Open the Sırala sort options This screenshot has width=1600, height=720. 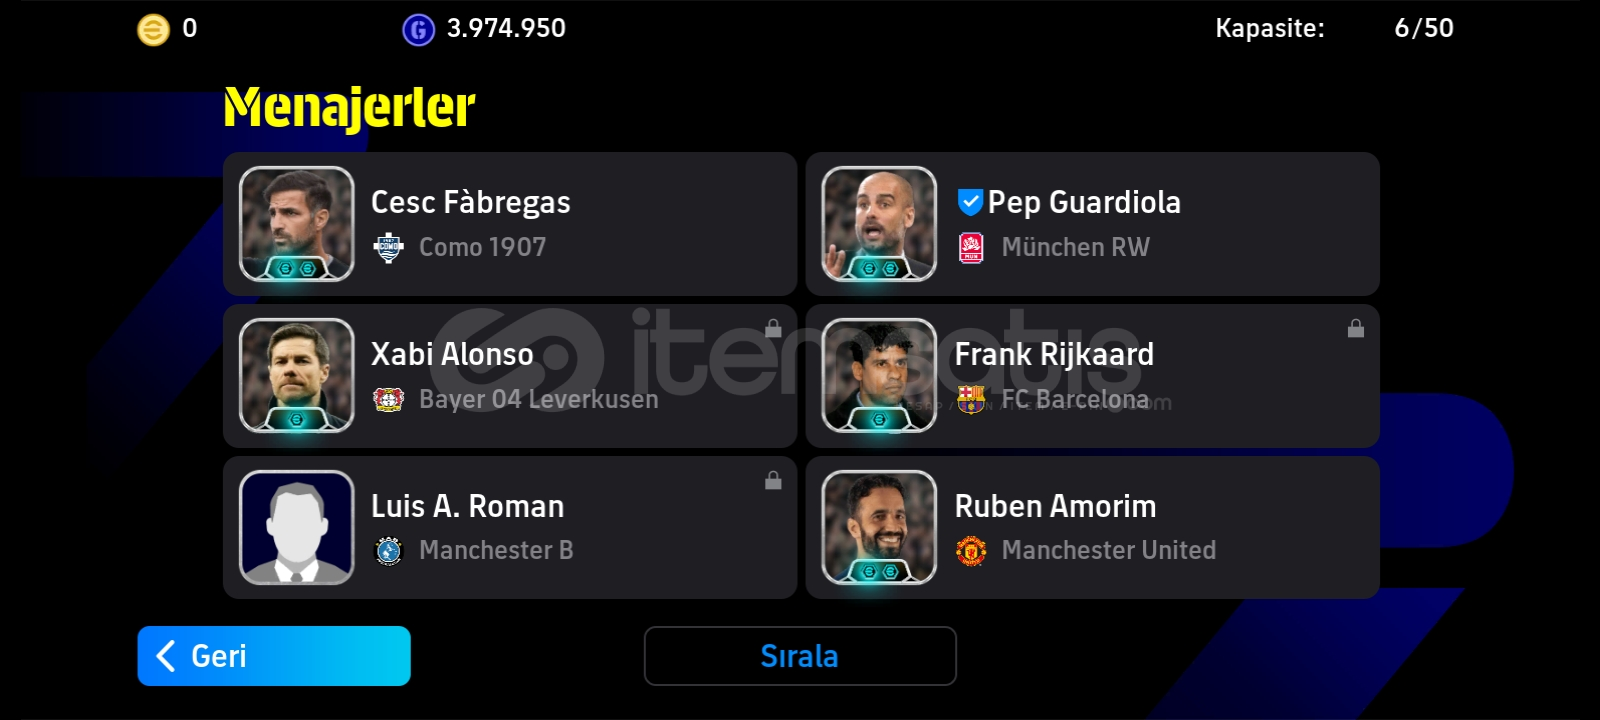[800, 656]
